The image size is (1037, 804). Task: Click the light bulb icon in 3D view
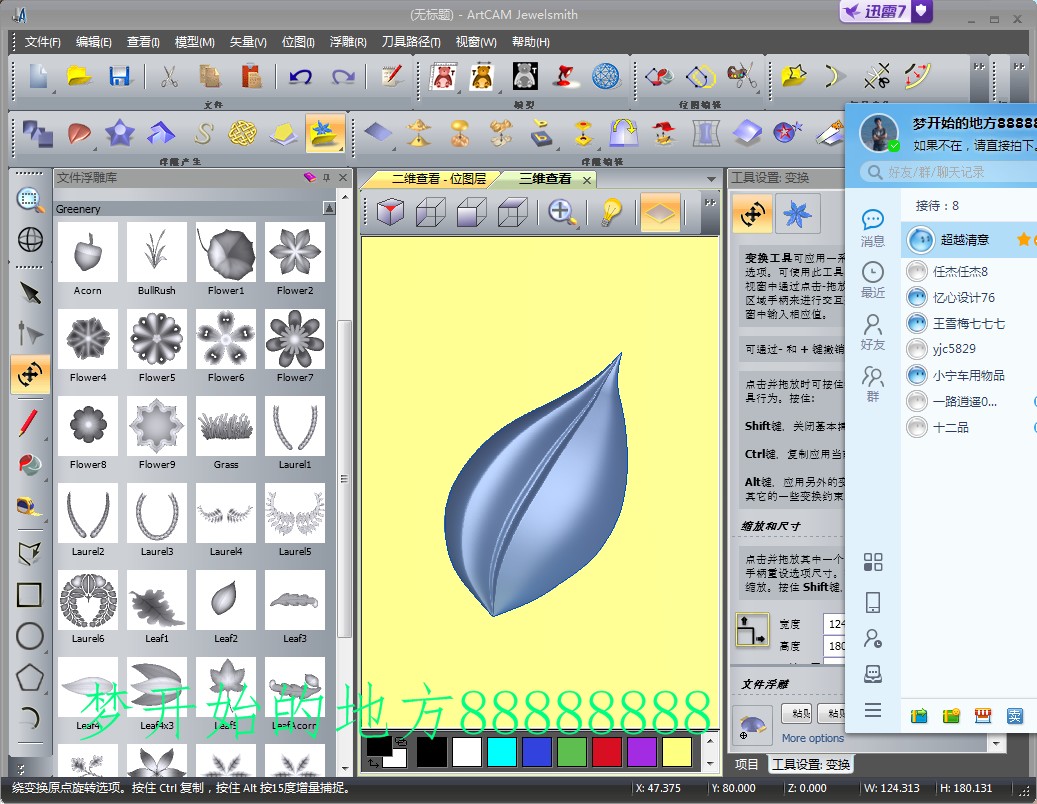click(612, 213)
